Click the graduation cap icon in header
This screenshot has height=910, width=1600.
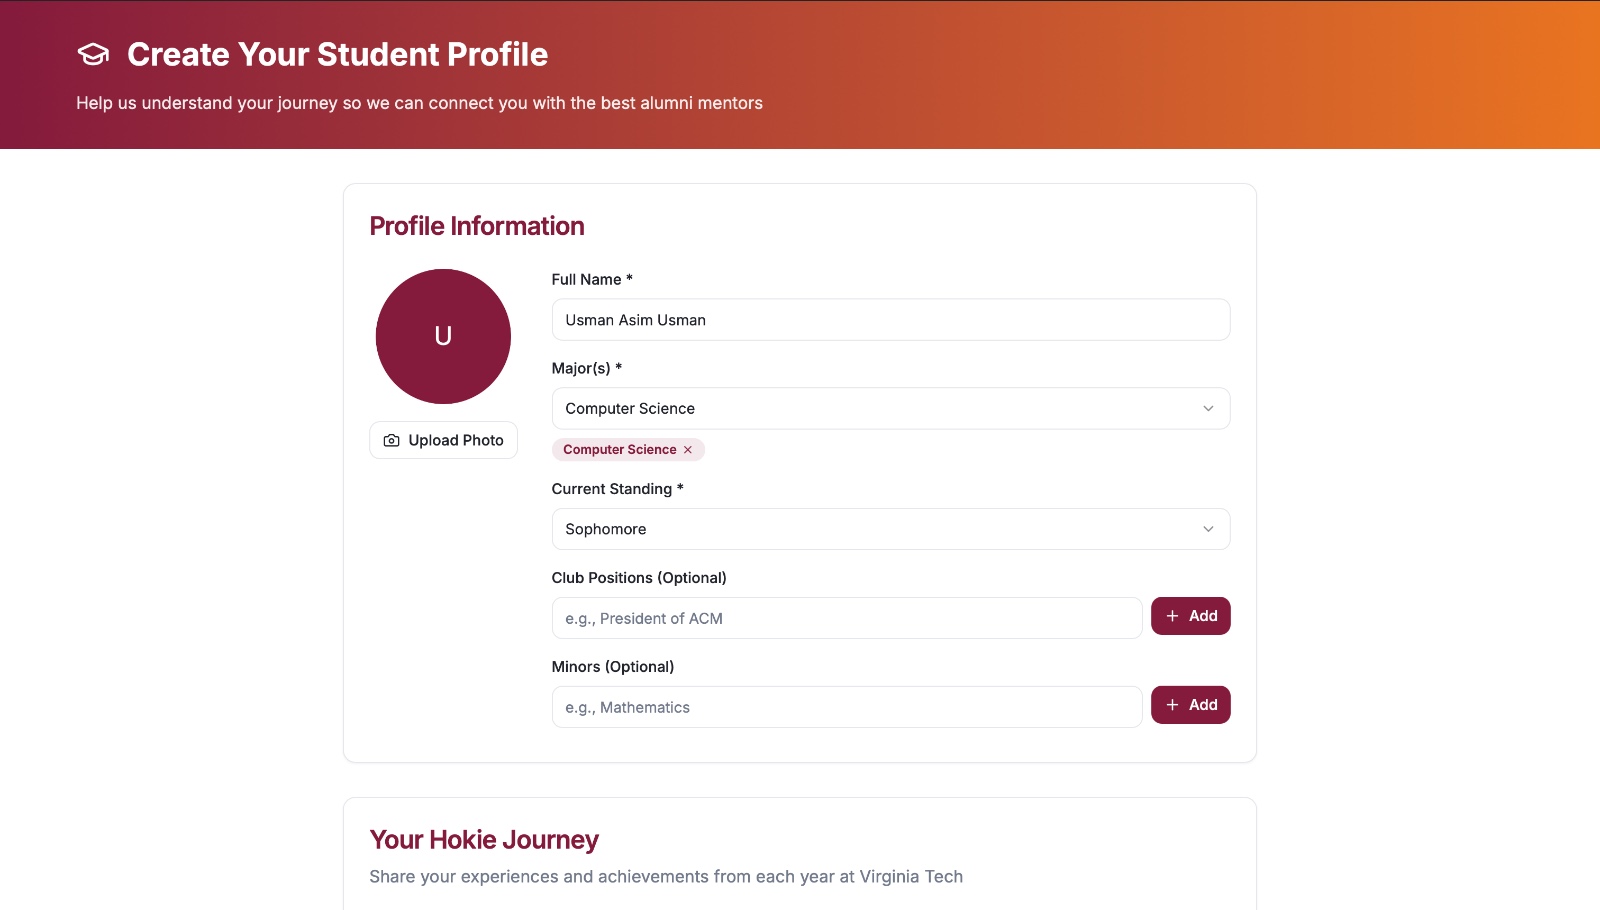point(93,54)
